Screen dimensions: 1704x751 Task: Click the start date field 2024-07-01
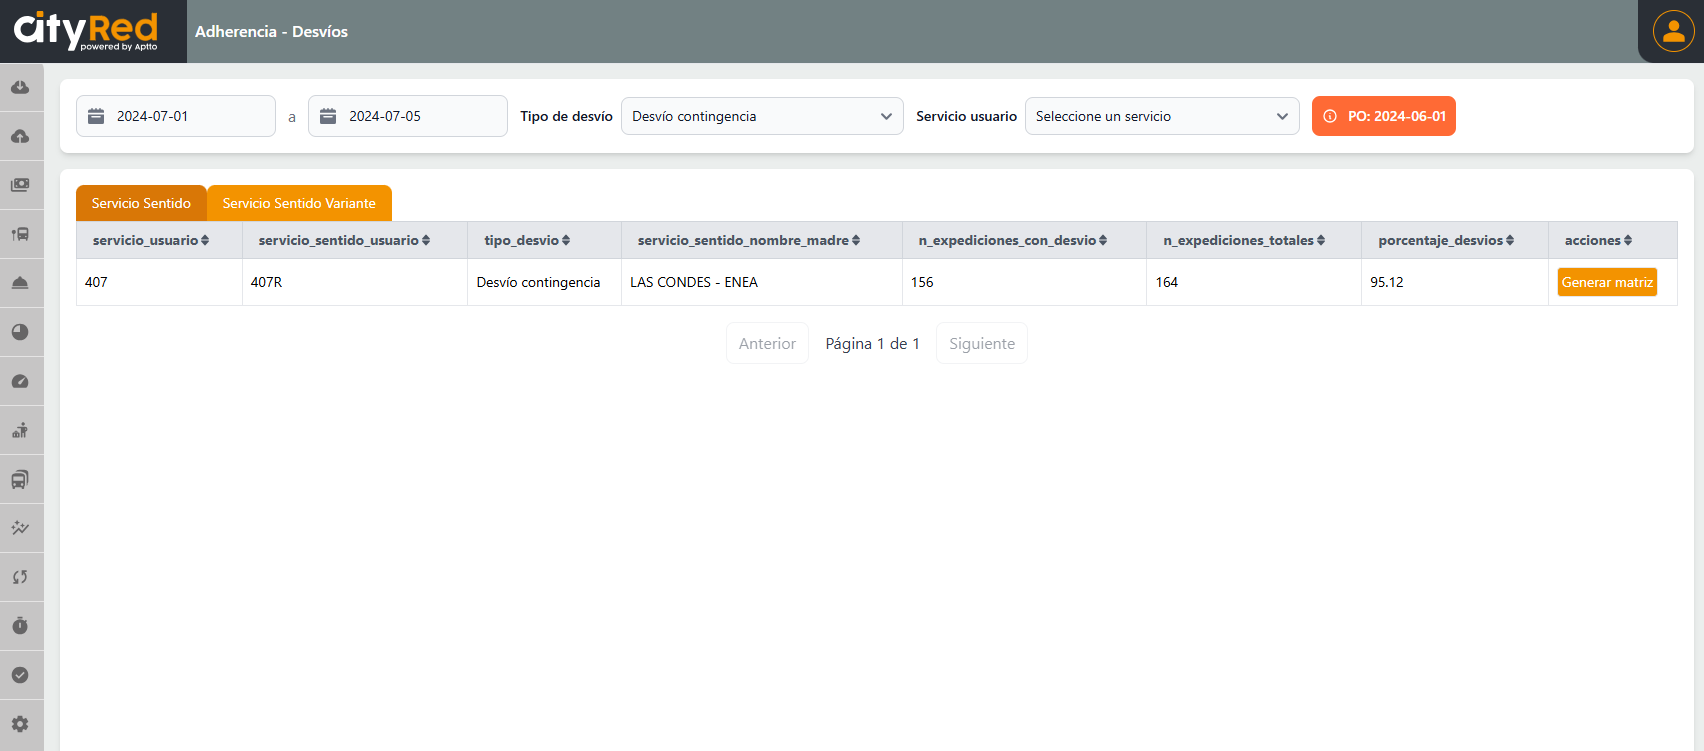click(176, 116)
